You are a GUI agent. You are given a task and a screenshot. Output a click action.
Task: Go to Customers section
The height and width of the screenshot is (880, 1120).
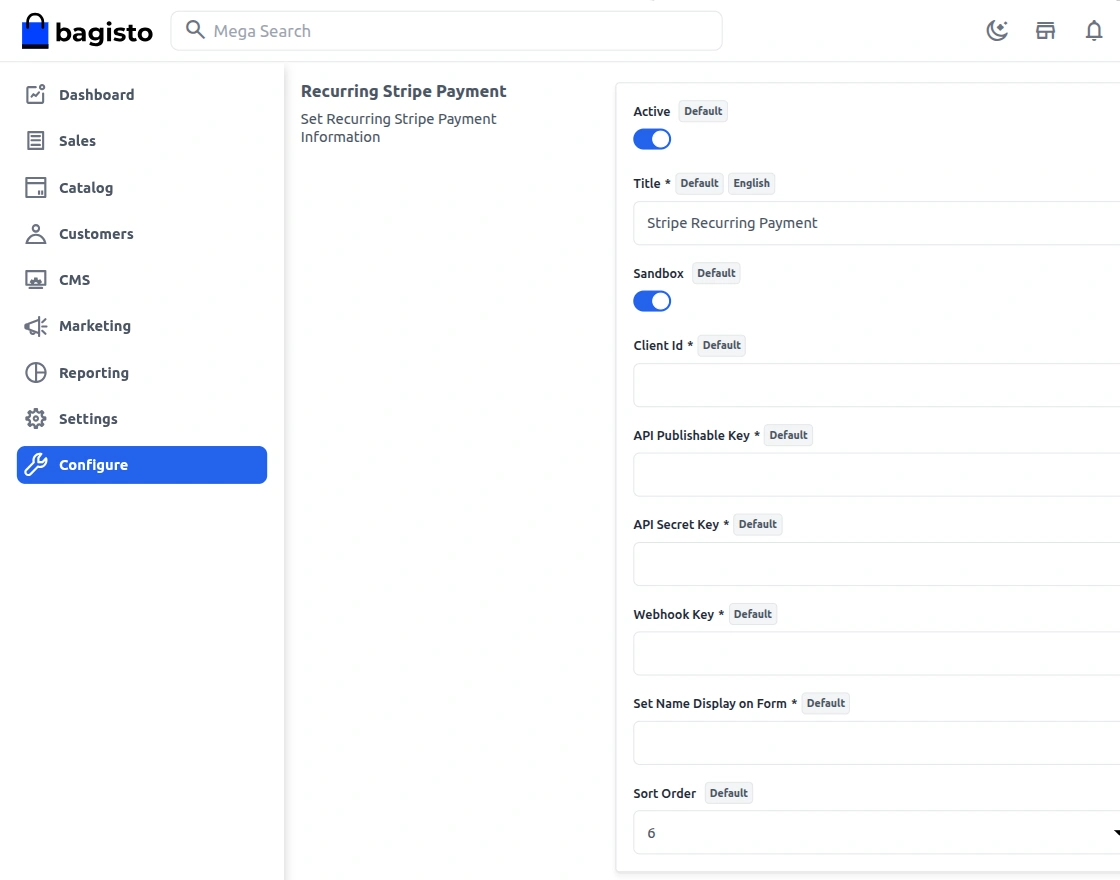[x=96, y=234]
